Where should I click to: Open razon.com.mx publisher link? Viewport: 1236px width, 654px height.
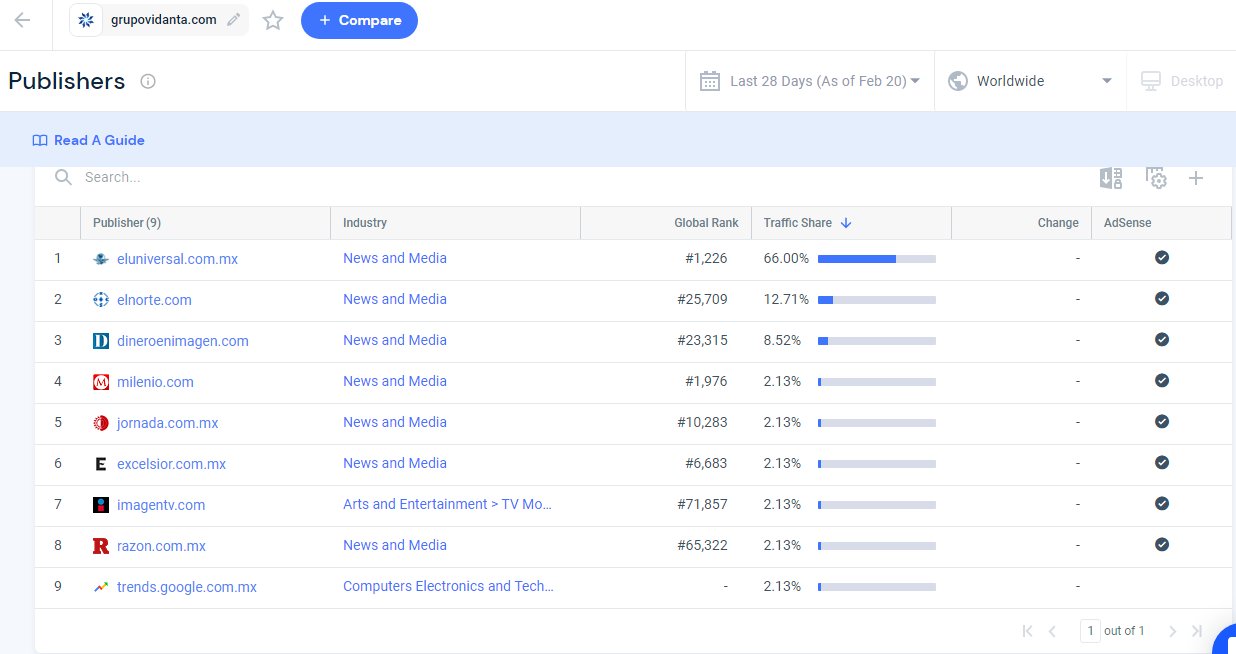(x=161, y=546)
